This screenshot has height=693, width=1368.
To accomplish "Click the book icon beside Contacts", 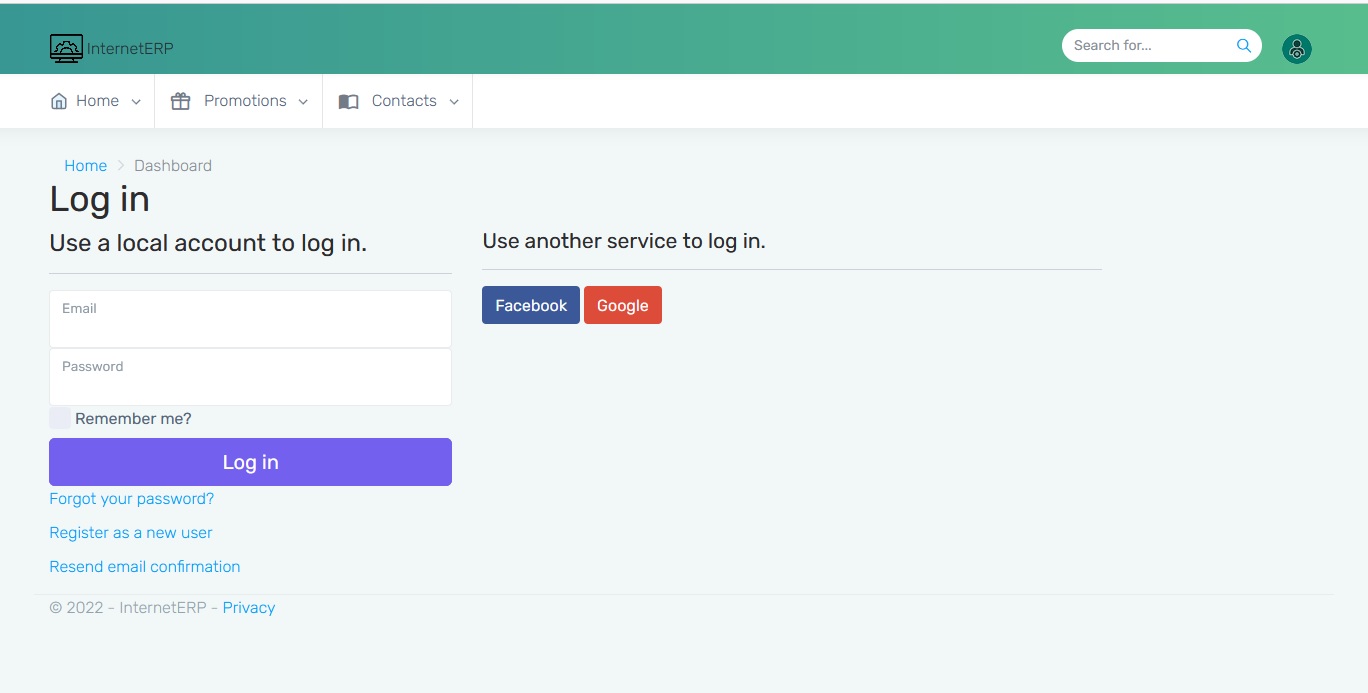I will click(x=348, y=101).
